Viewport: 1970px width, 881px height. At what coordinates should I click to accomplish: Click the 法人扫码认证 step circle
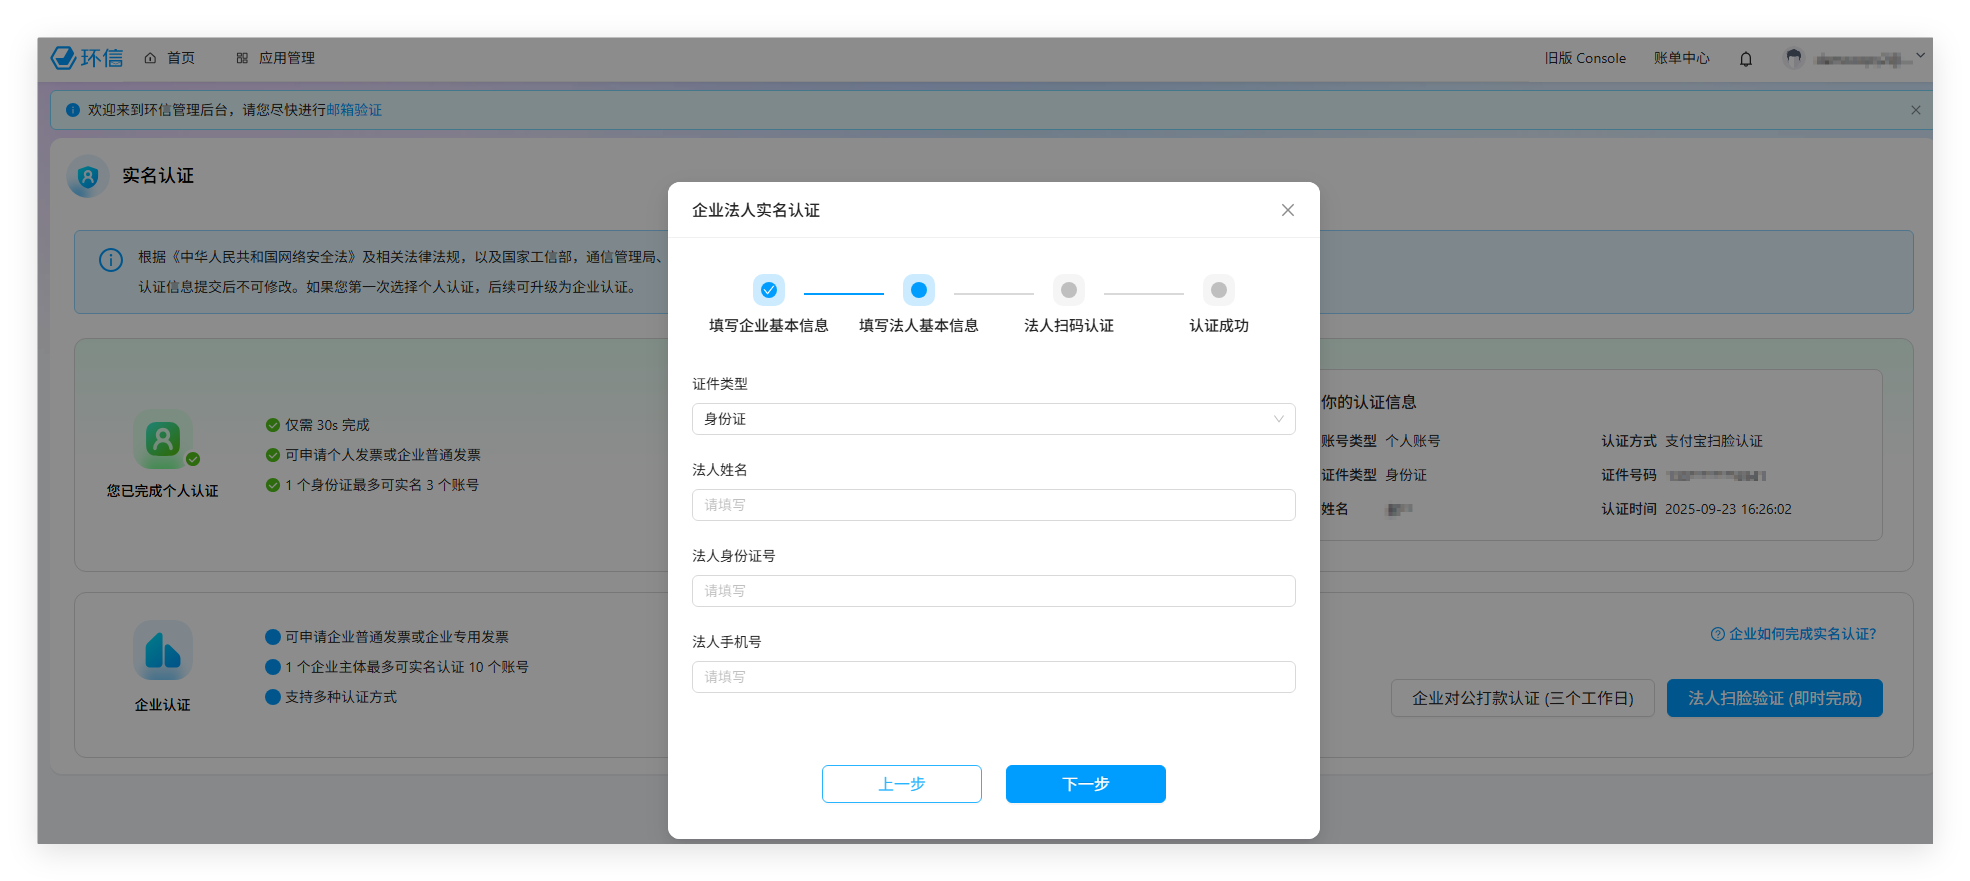pyautogui.click(x=1069, y=290)
